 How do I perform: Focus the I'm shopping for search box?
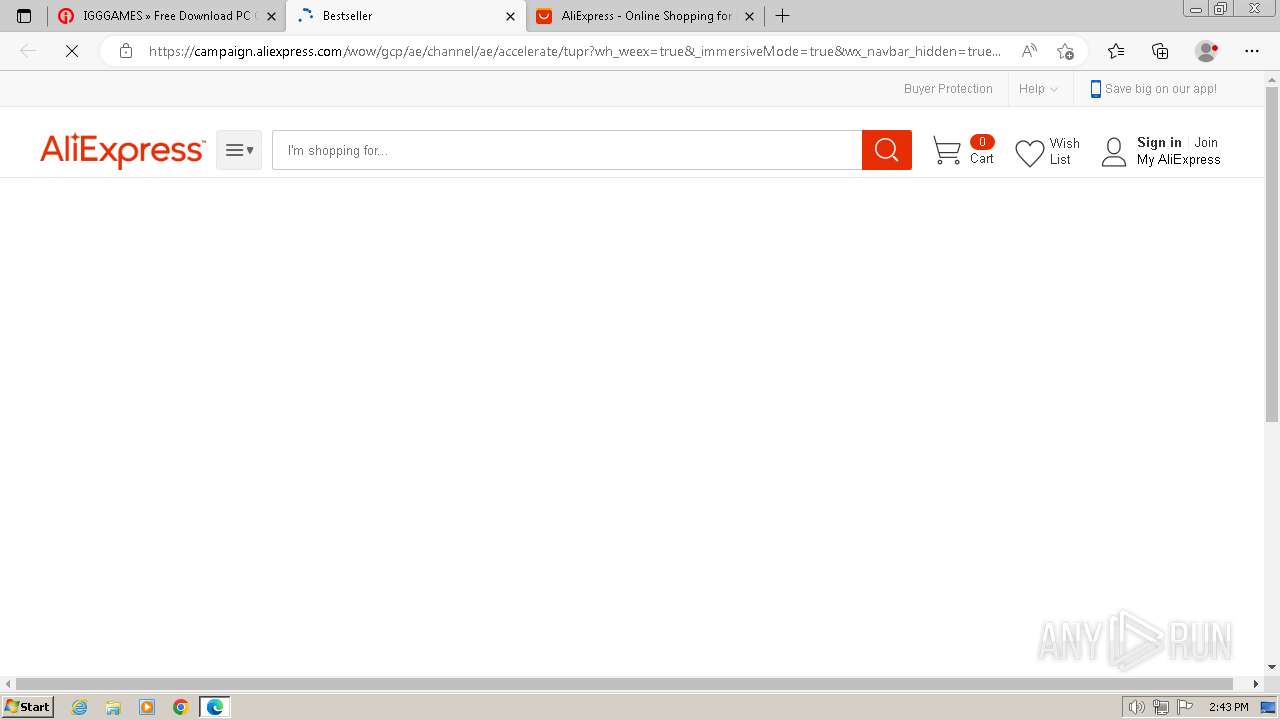(x=567, y=150)
